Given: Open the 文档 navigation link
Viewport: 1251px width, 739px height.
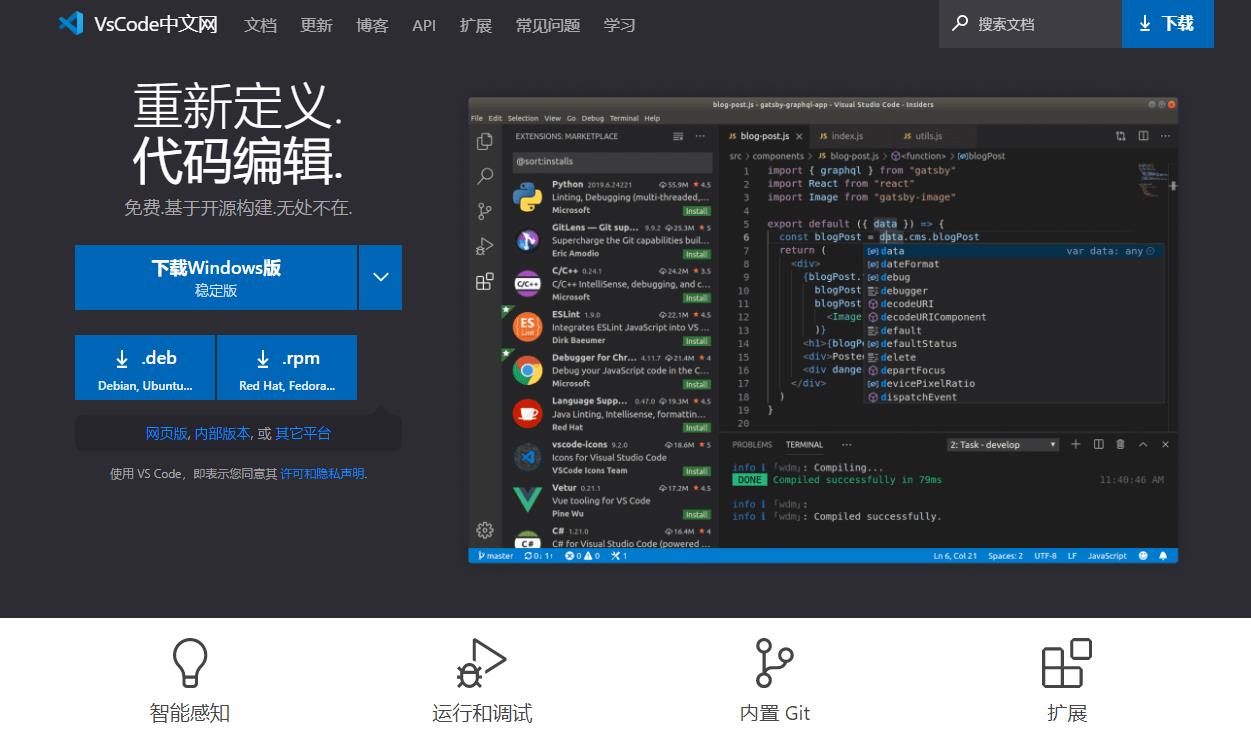Looking at the screenshot, I should [x=260, y=25].
